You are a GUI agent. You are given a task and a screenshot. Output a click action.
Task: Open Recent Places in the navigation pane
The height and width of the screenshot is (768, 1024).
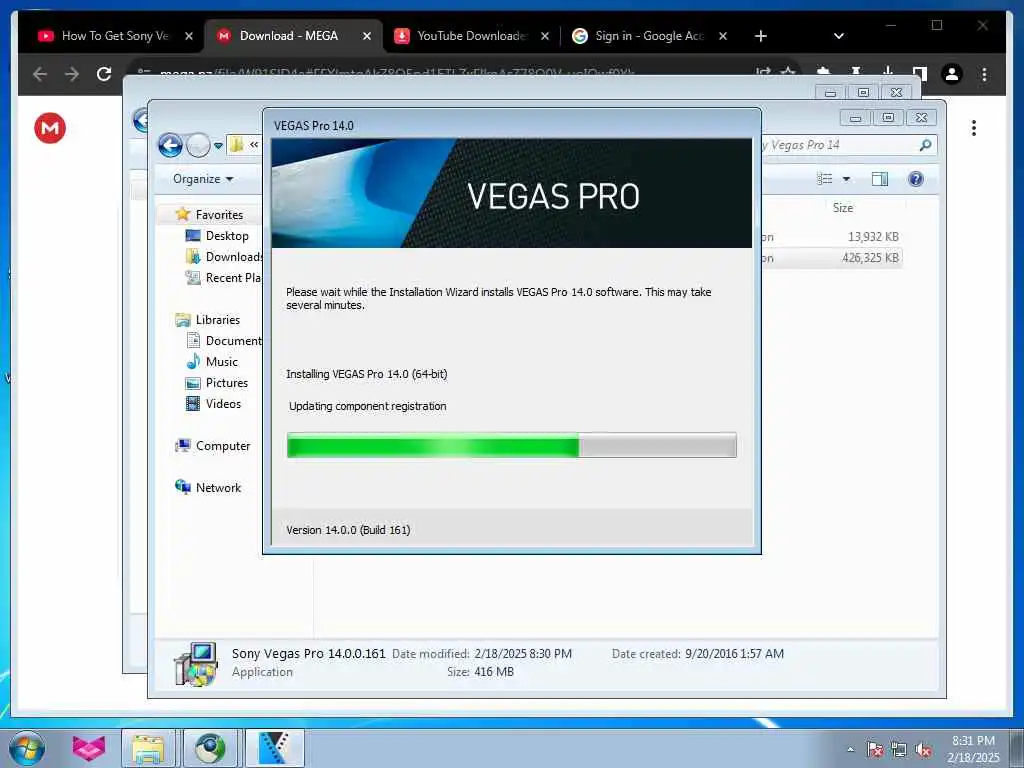point(224,278)
